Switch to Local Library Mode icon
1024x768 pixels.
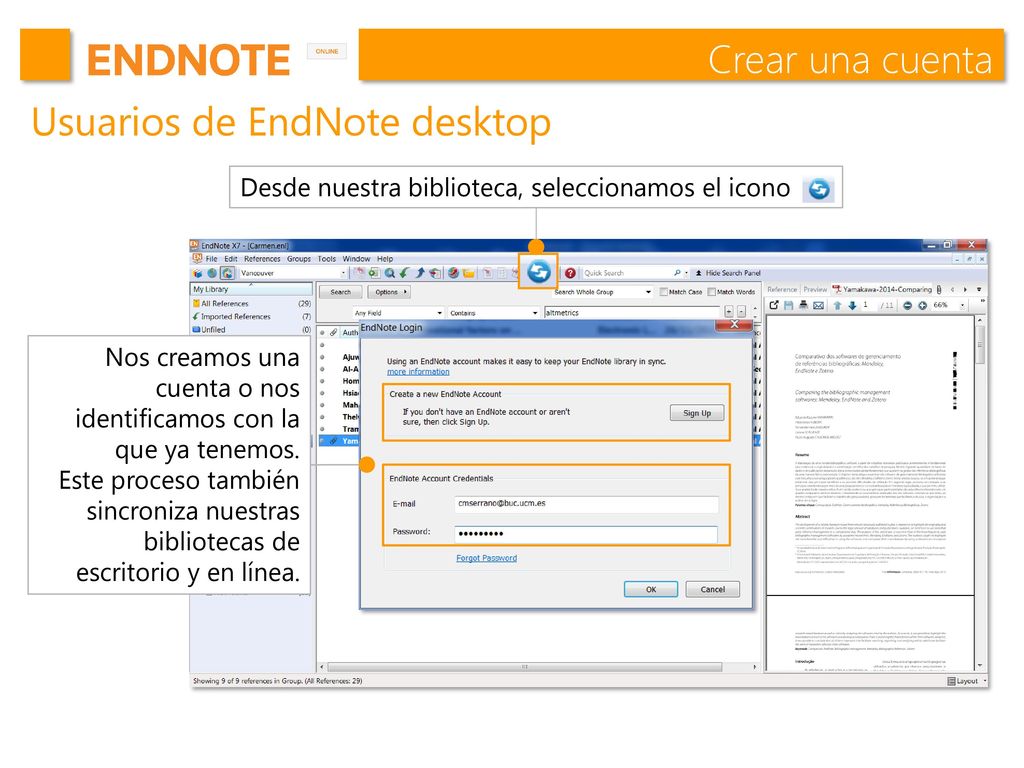click(198, 273)
